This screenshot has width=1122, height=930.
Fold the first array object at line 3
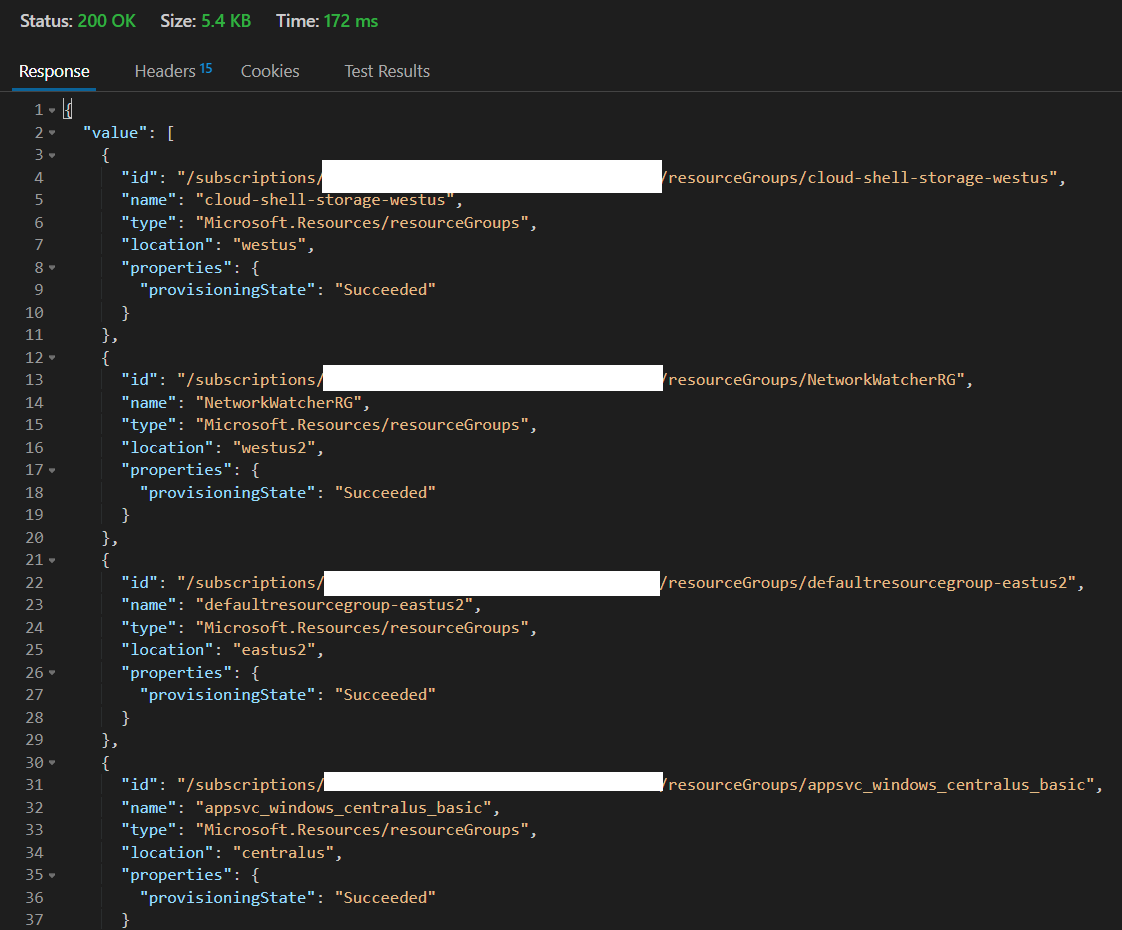tap(52, 155)
